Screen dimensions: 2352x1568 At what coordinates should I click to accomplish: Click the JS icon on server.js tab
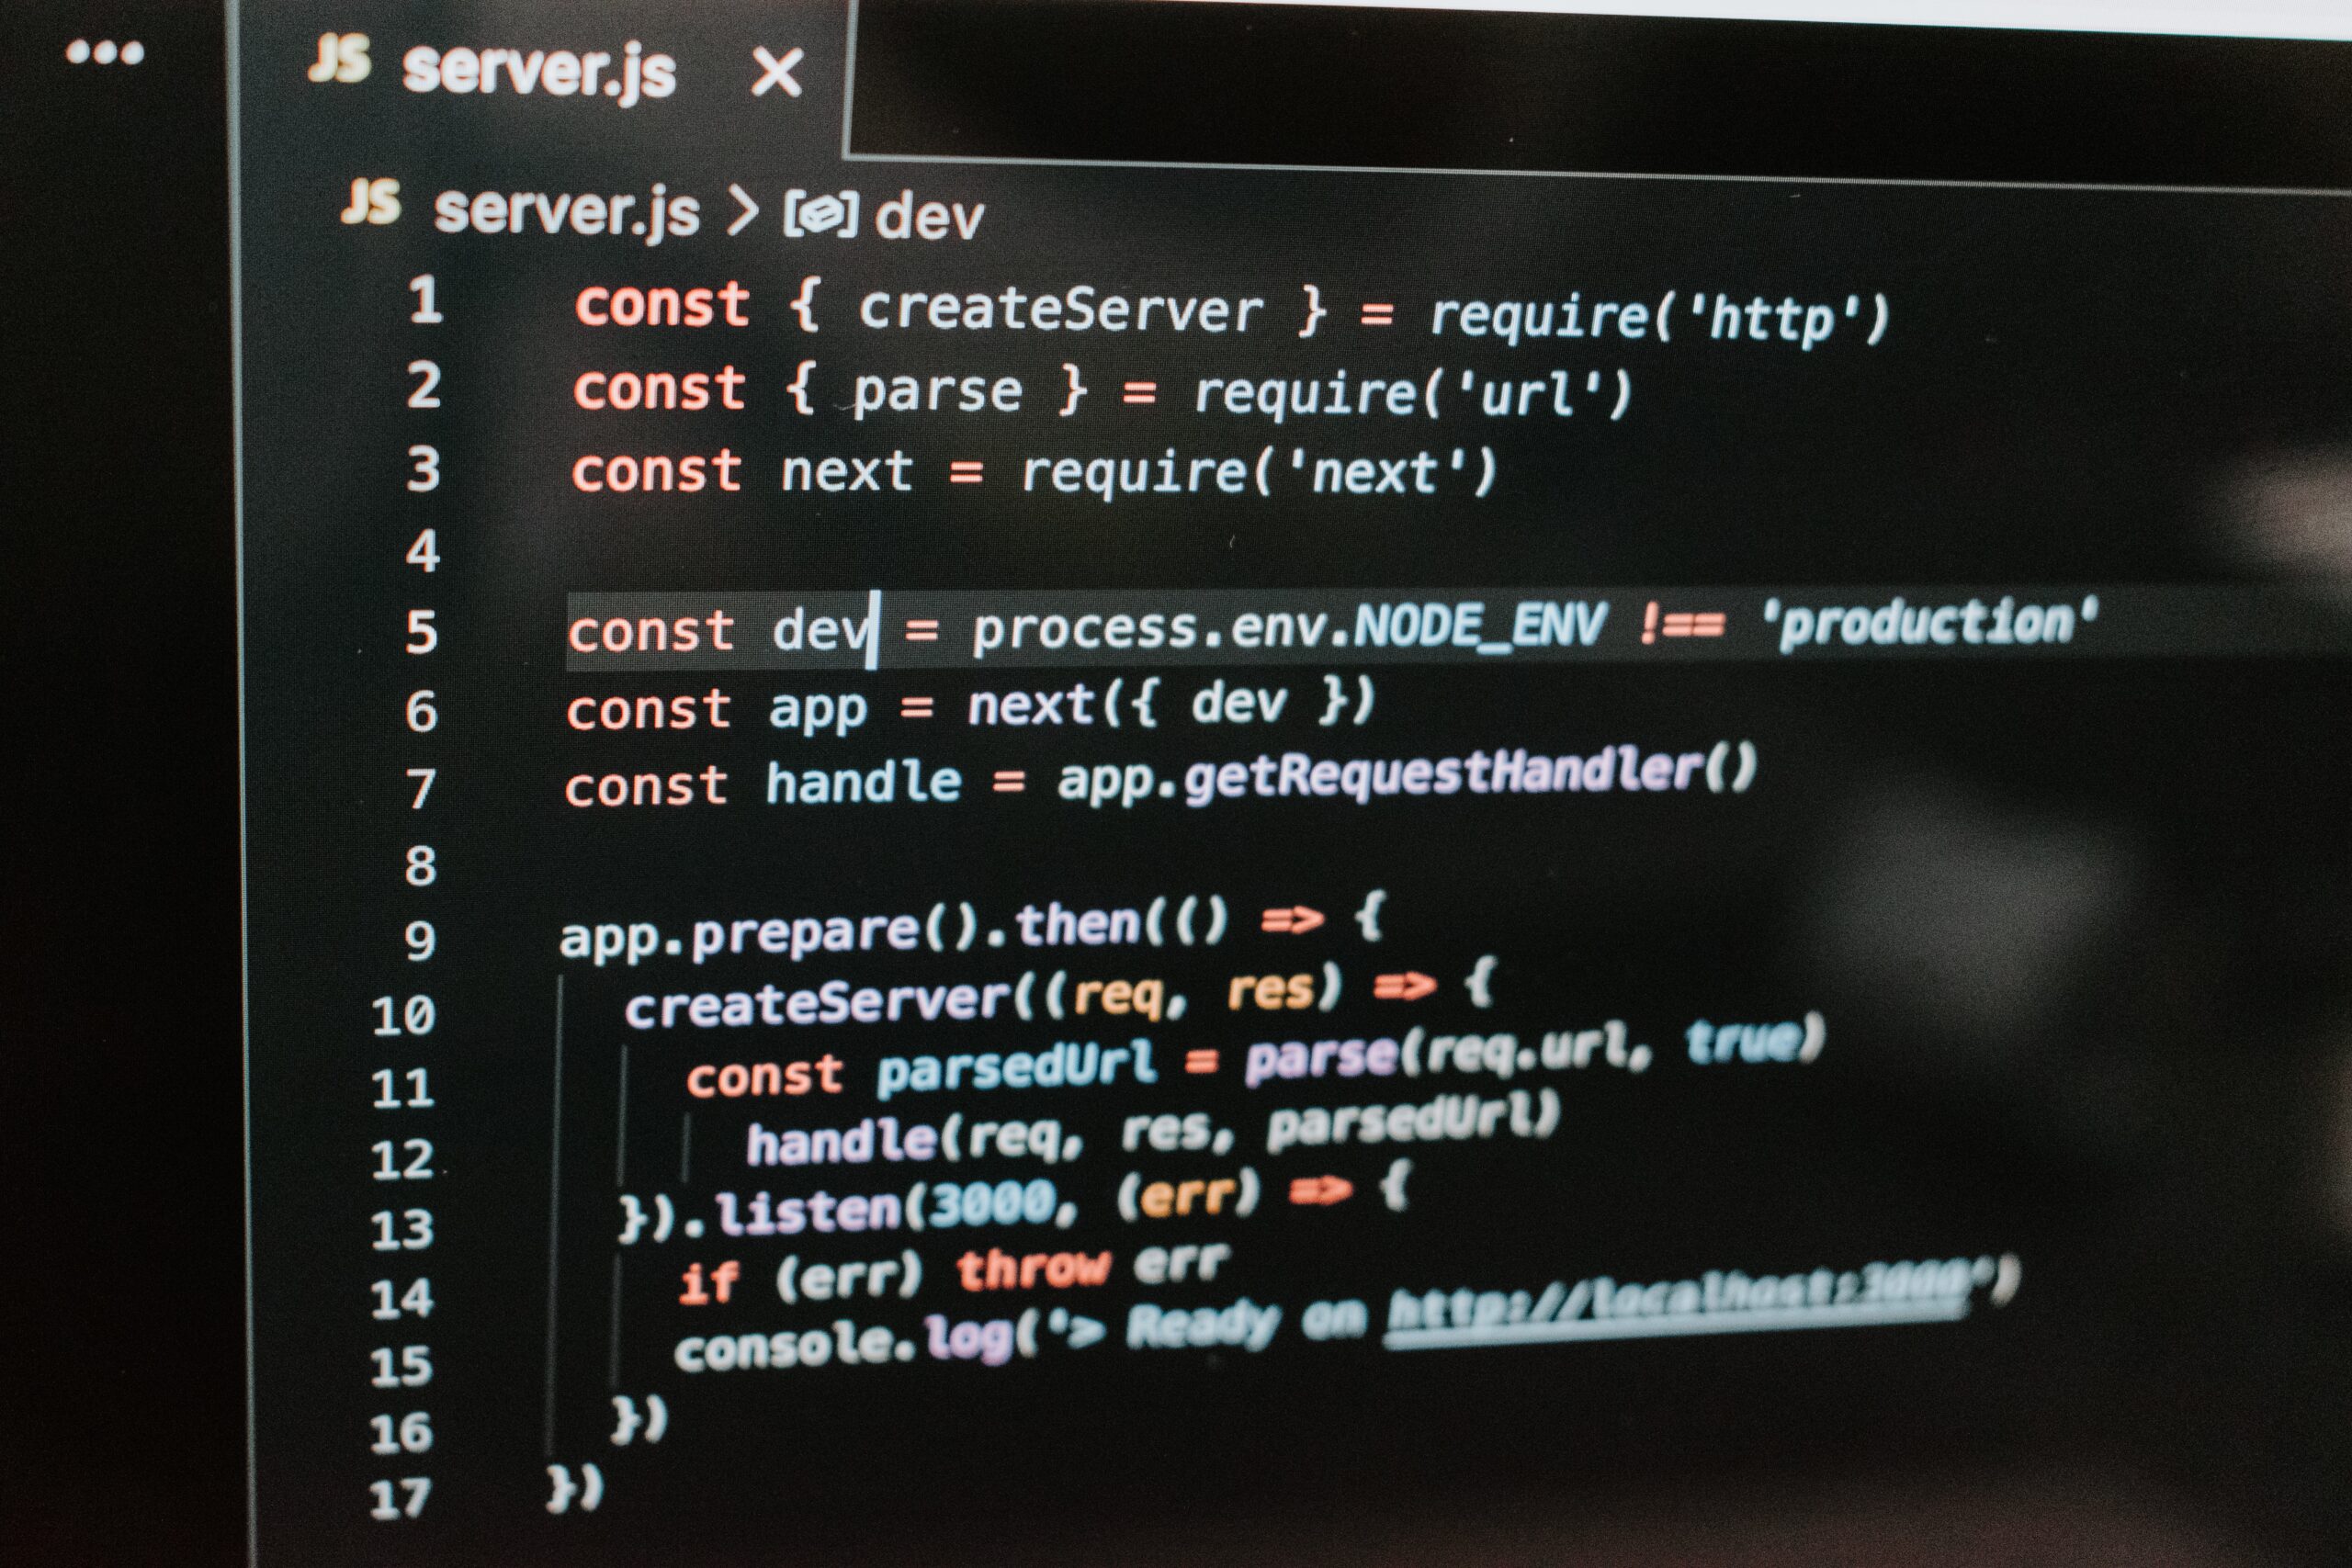pyautogui.click(x=339, y=59)
